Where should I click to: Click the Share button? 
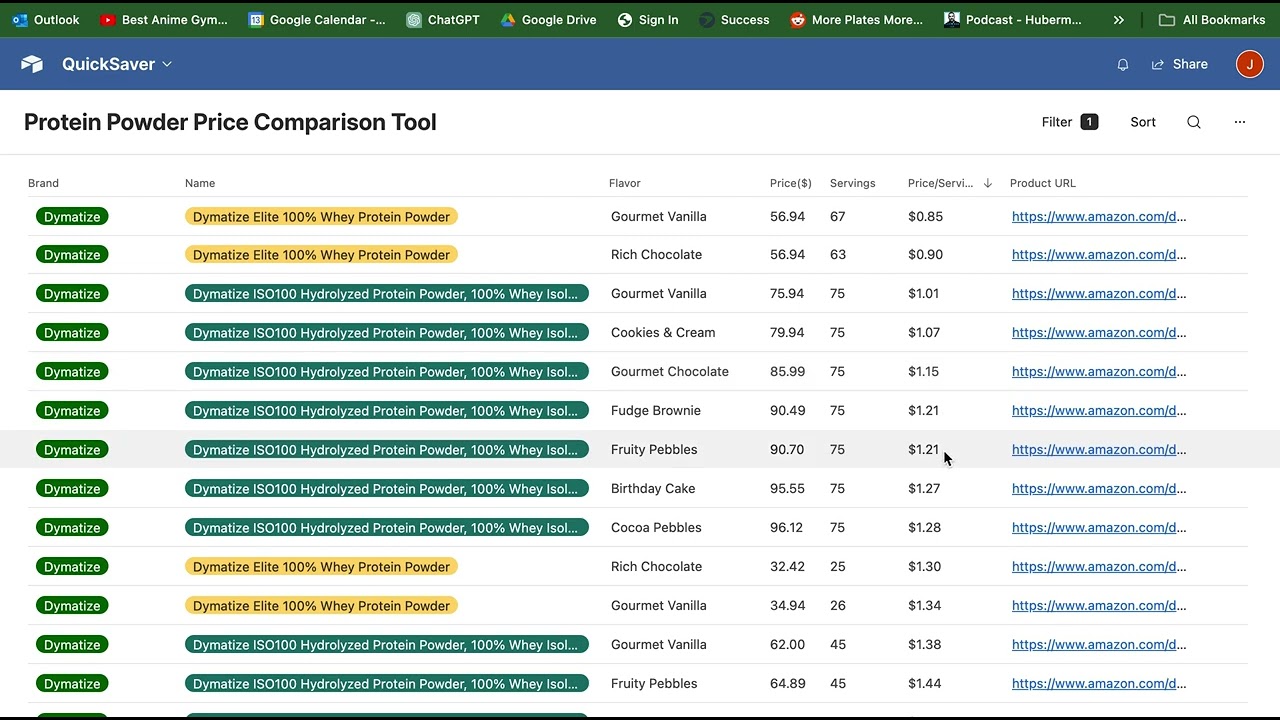[1180, 64]
